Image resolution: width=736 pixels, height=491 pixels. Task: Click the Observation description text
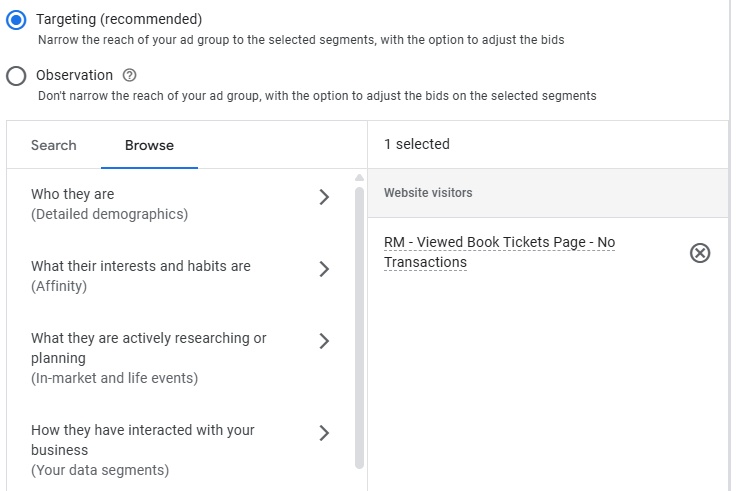317,96
